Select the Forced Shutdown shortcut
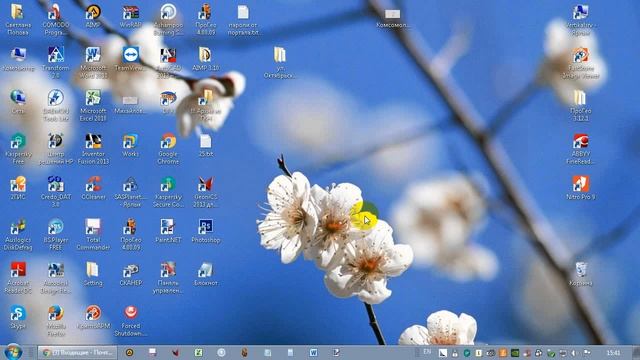This screenshot has height=360, width=640. point(131,321)
